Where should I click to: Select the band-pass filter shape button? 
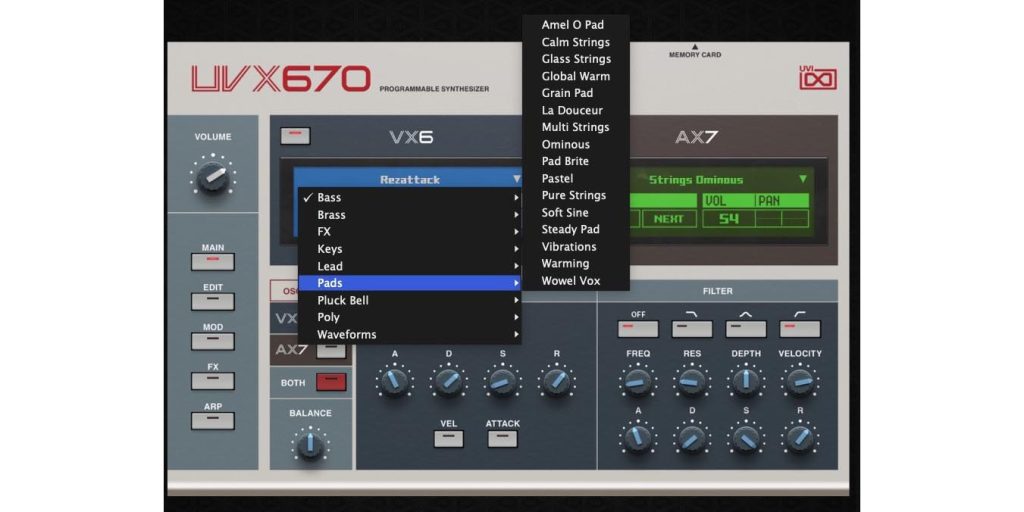point(745,328)
